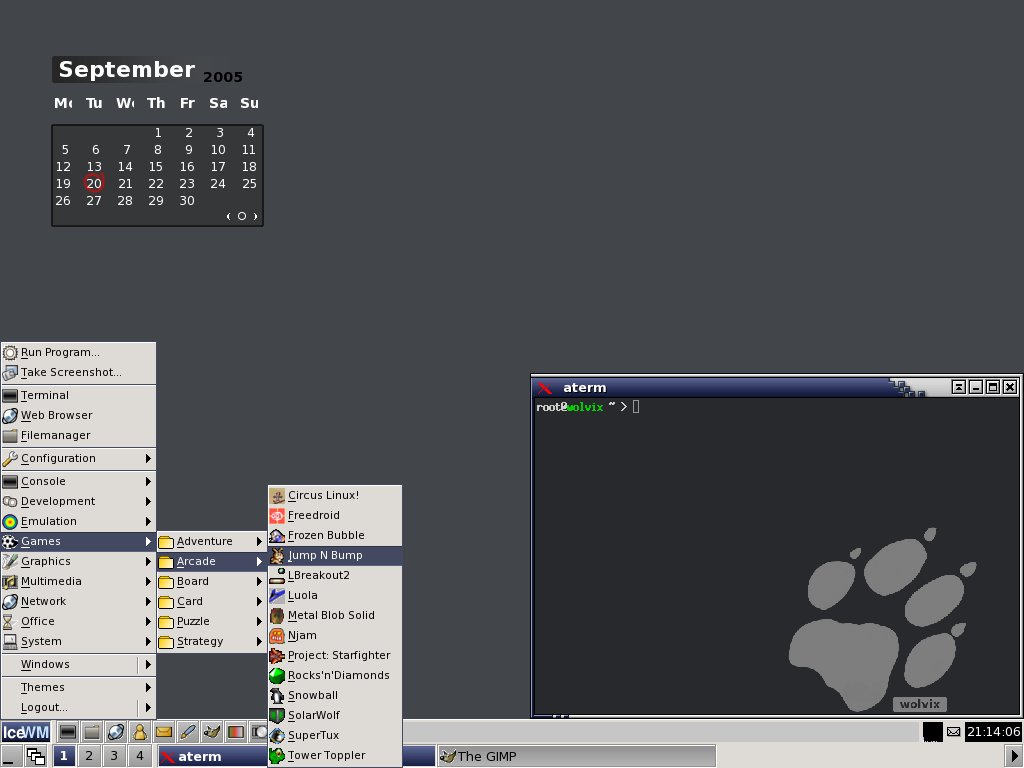This screenshot has width=1024, height=768.
Task: Choose Take Screenshot... from the menu
Action: [78, 372]
